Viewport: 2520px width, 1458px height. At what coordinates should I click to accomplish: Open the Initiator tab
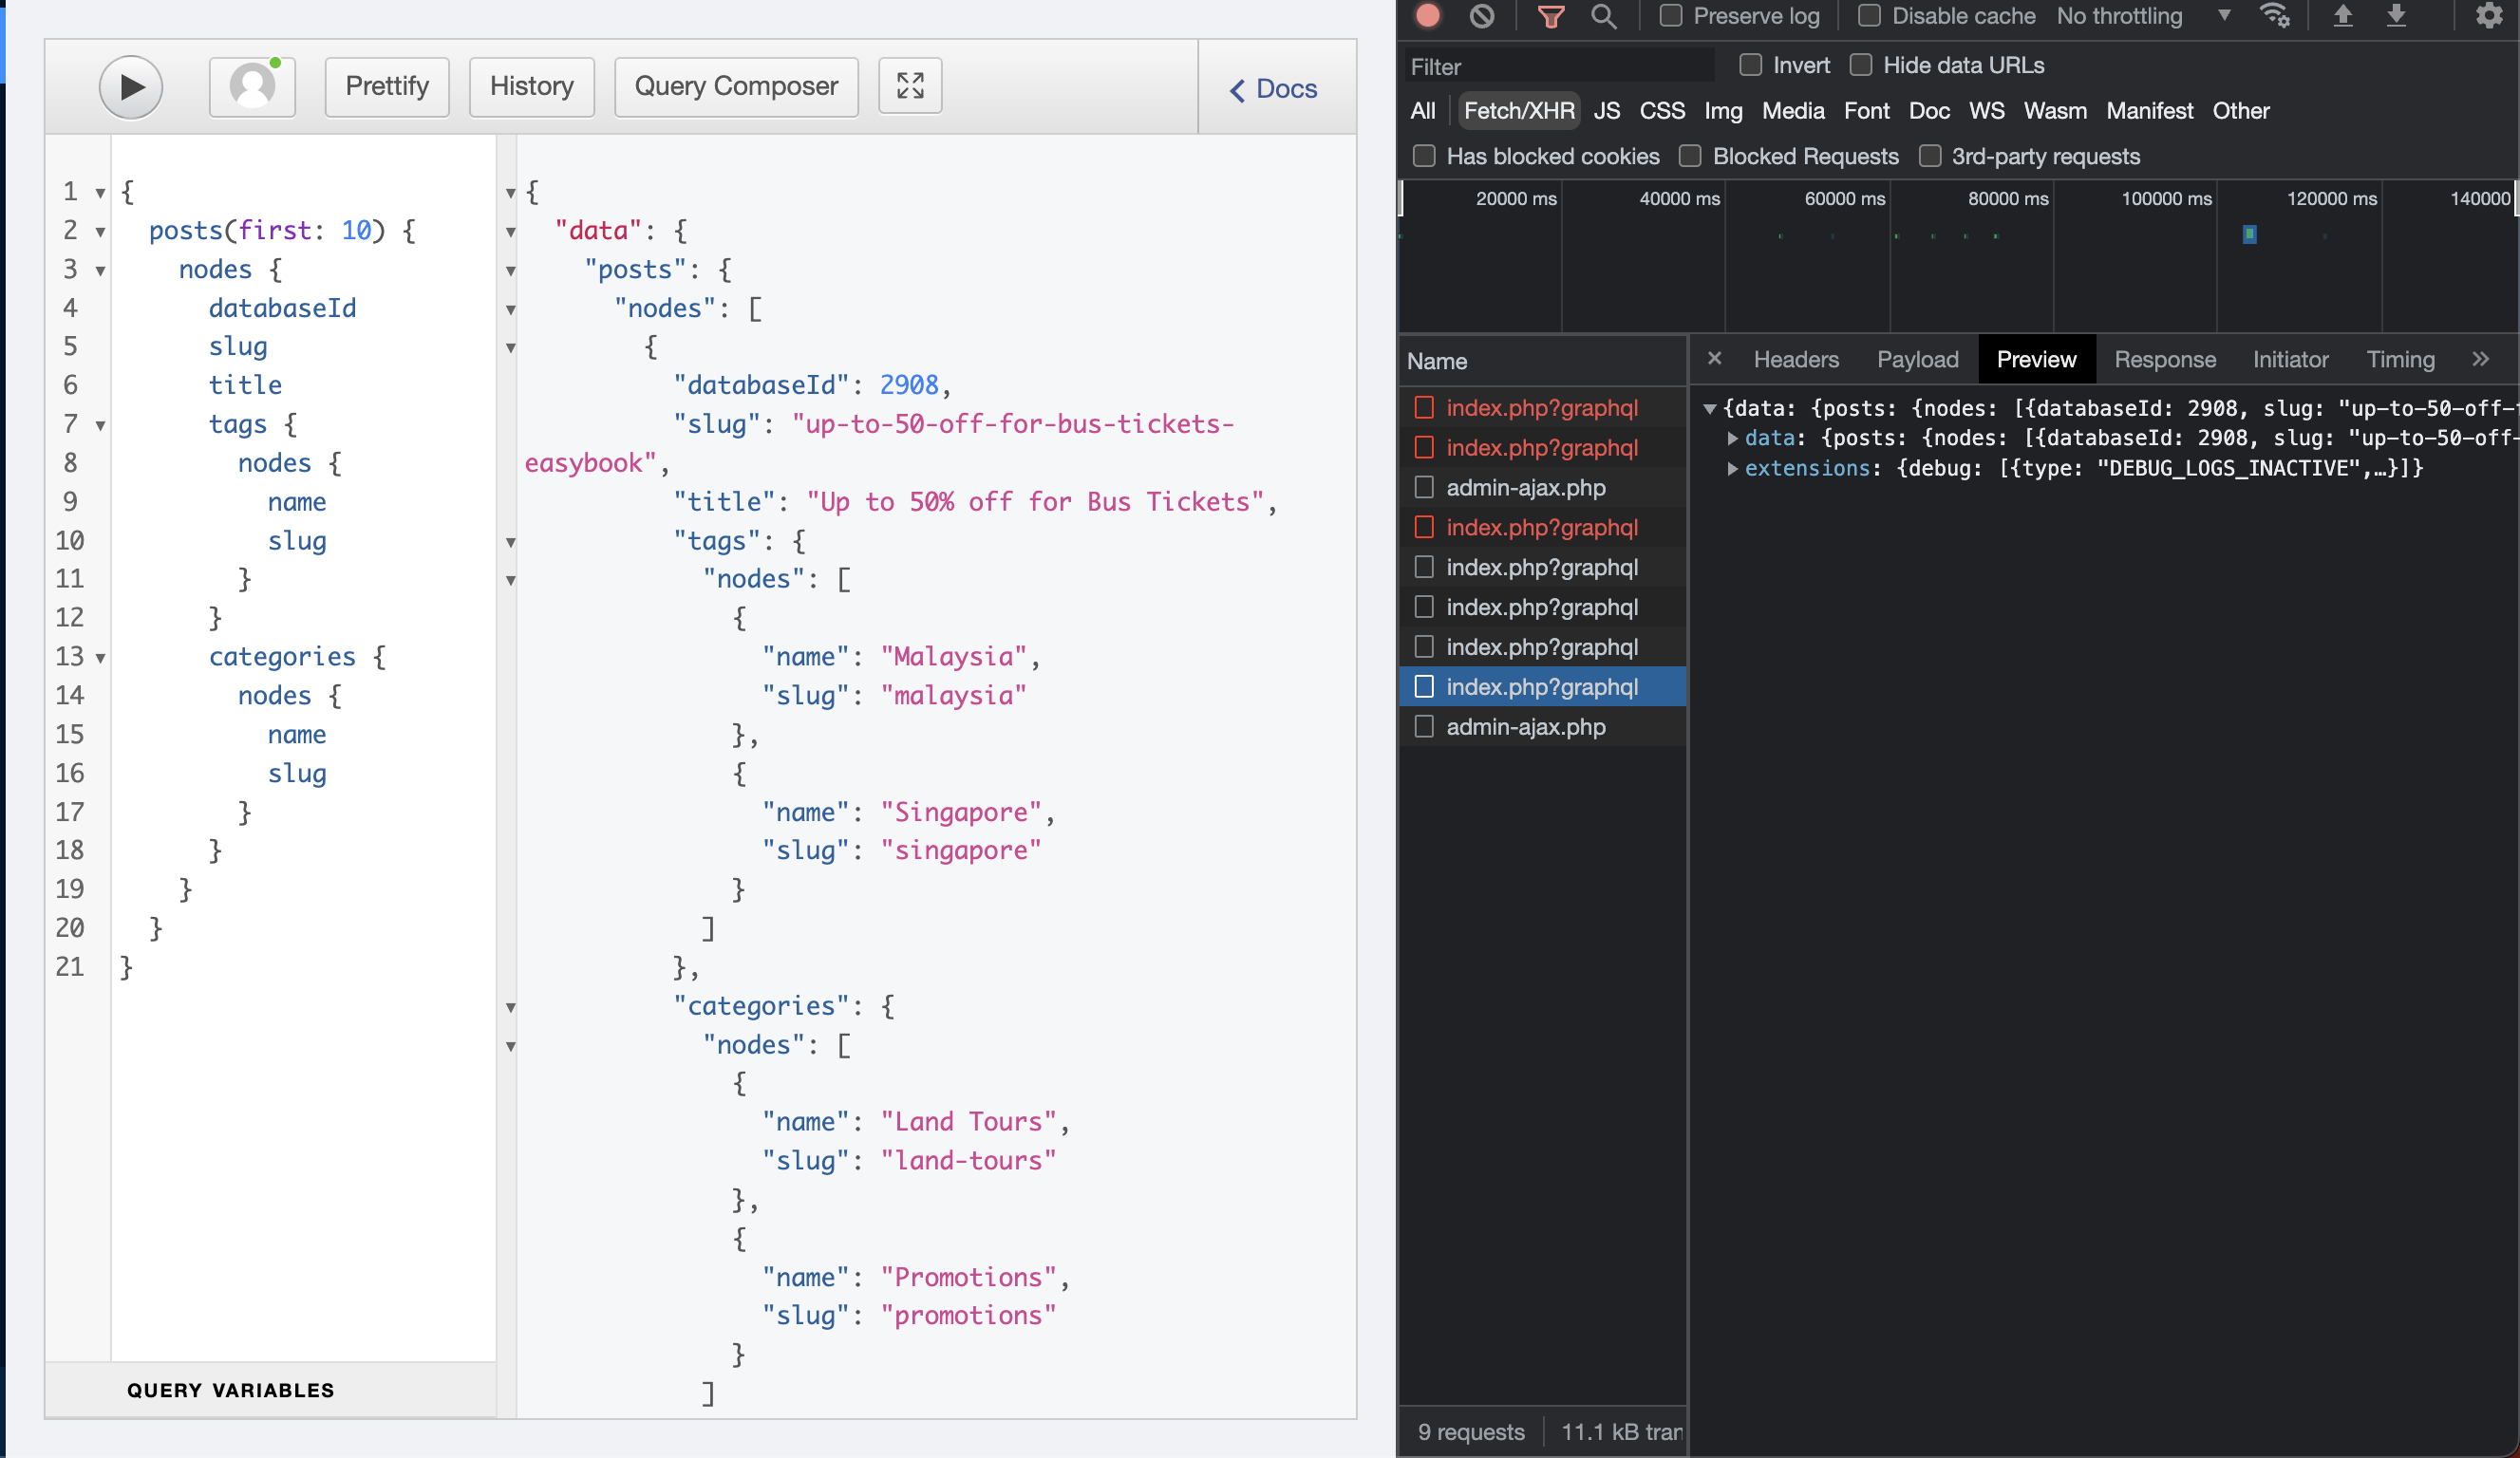click(2290, 359)
